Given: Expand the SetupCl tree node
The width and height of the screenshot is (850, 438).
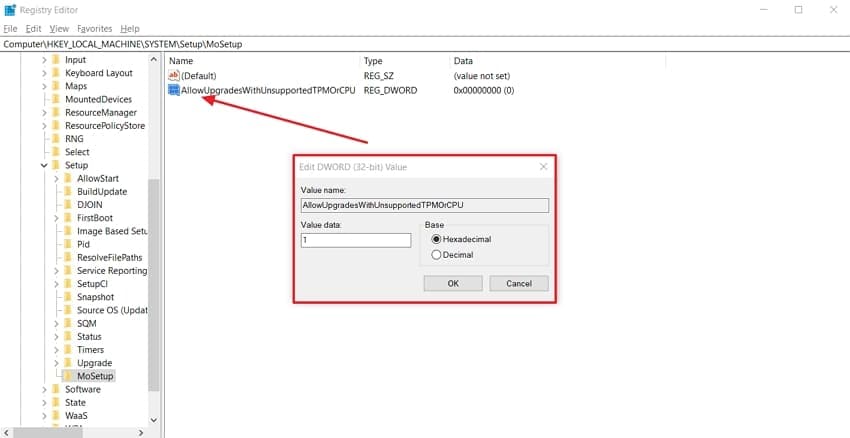Looking at the screenshot, I should (56, 284).
